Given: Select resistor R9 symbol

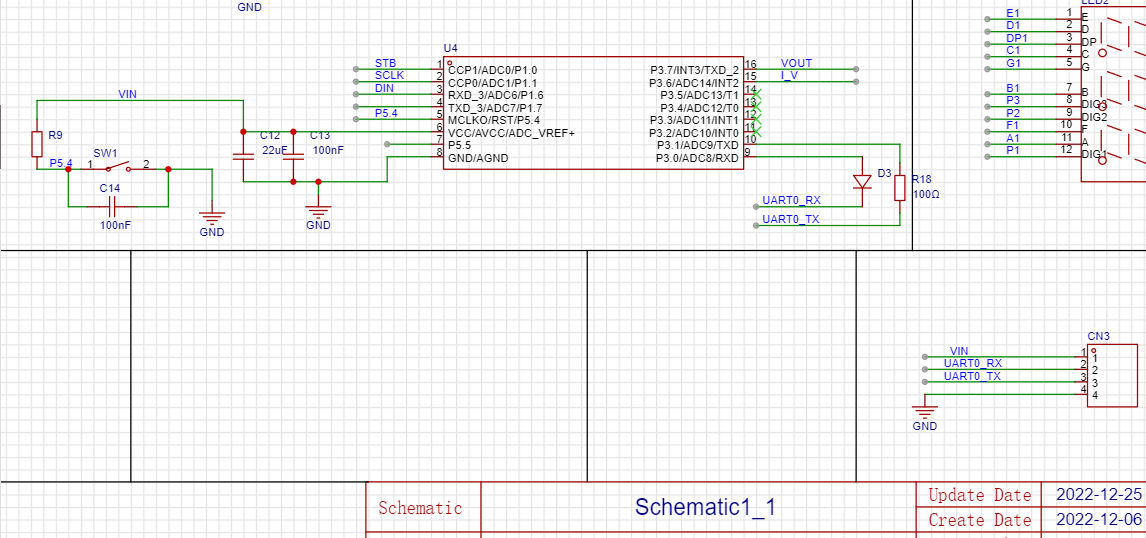Looking at the screenshot, I should 37,144.
